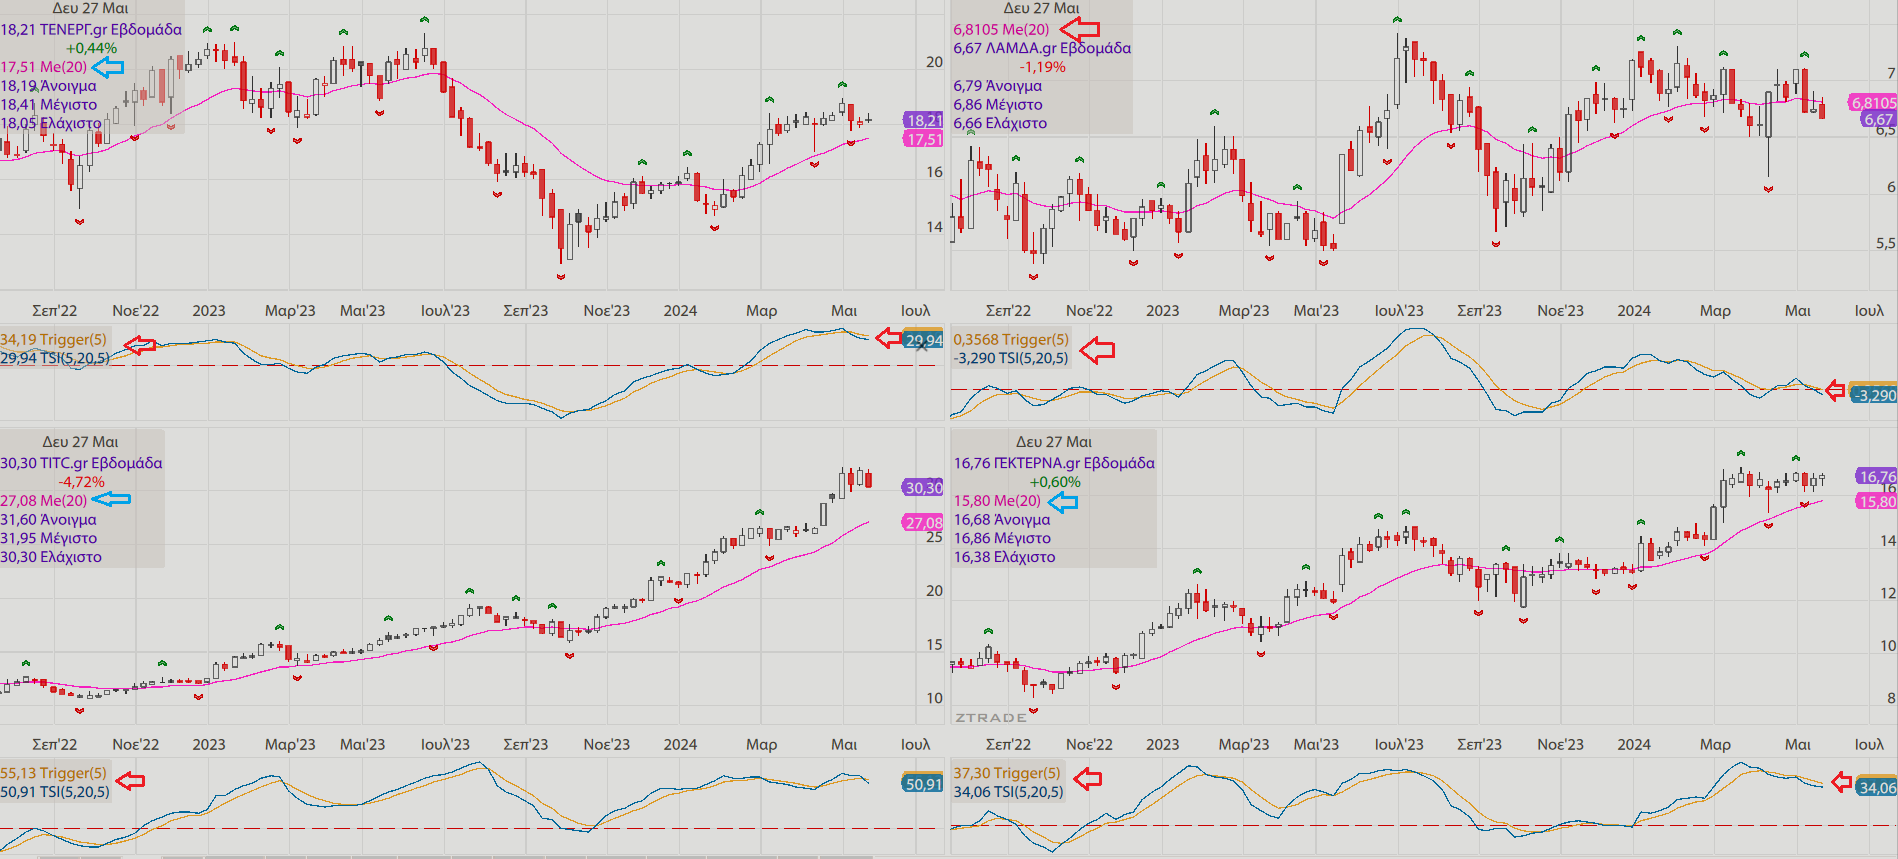1898x859 pixels.
Task: Select the 55,13 Trigger(5) indicator label
Action: click(53, 773)
